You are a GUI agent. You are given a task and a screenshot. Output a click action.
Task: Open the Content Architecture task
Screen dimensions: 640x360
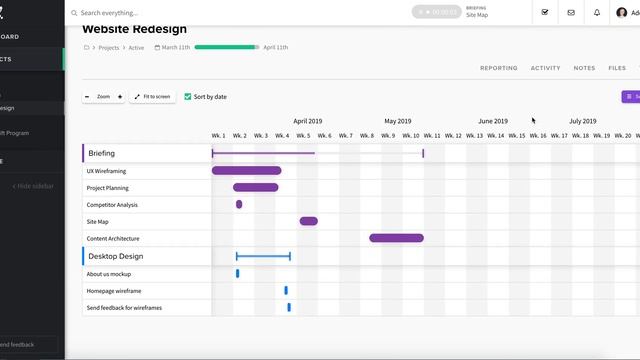point(113,238)
